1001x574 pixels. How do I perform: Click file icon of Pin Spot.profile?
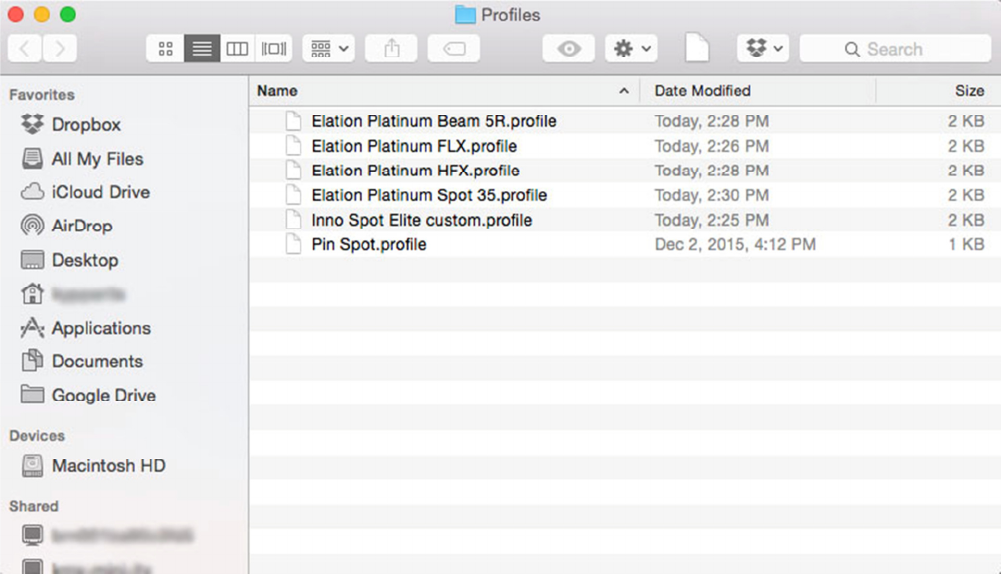(293, 245)
